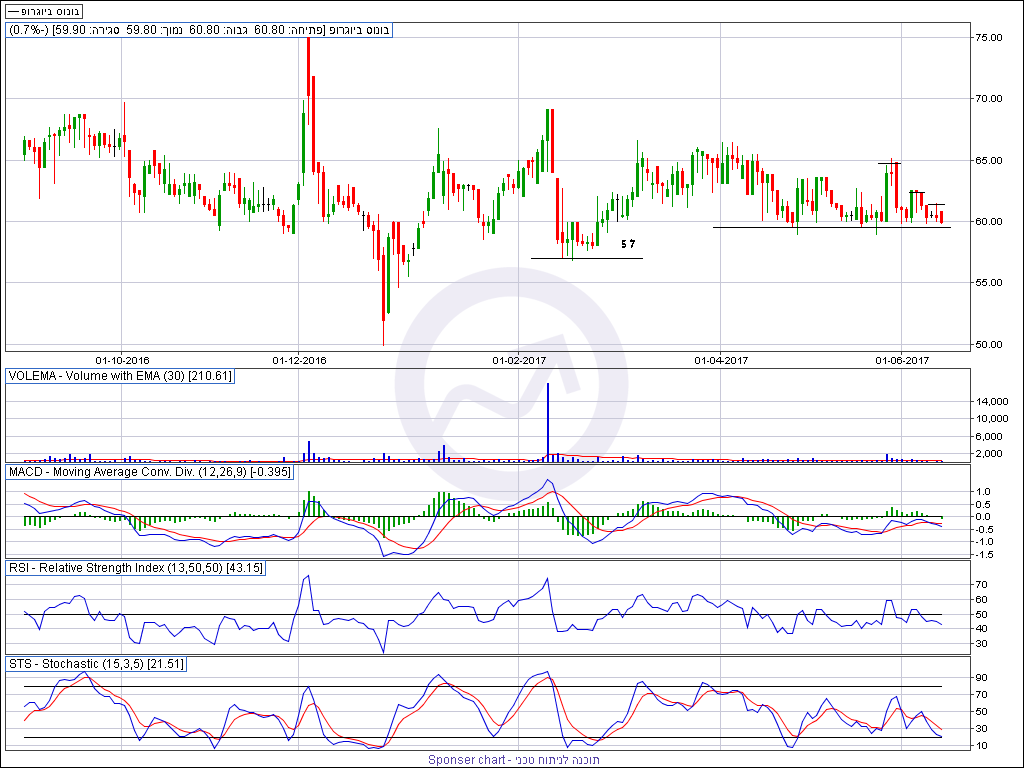The width and height of the screenshot is (1024, 768).
Task: Open the STS Stochastic (15,3,5) panel label
Action: pyautogui.click(x=97, y=664)
